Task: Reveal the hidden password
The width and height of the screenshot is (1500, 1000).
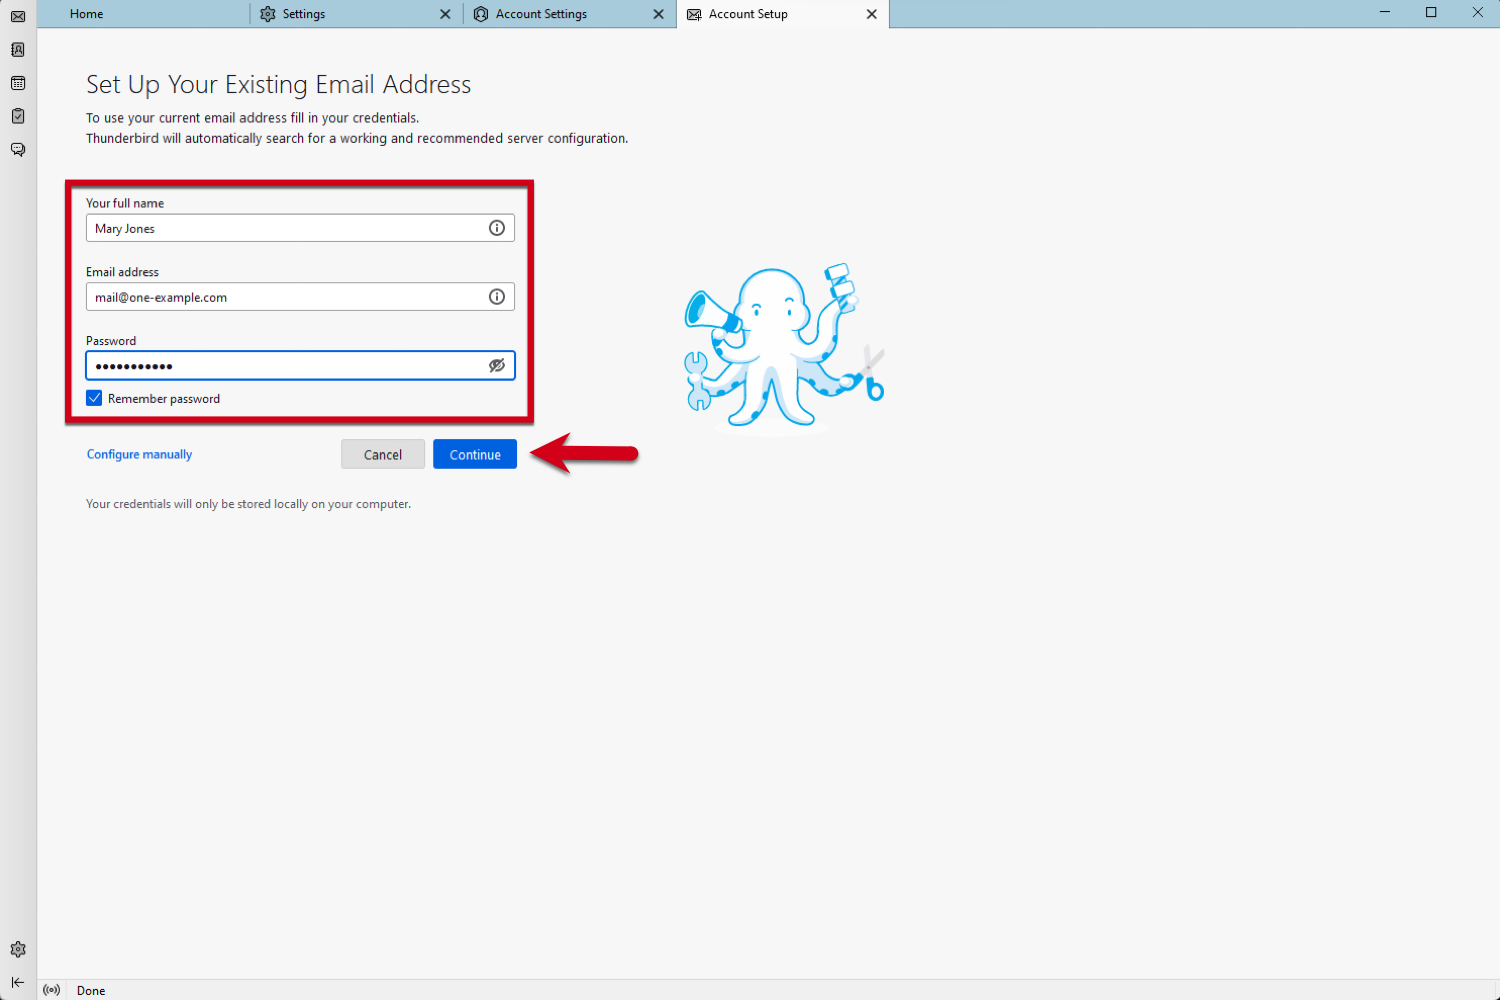Action: coord(497,365)
